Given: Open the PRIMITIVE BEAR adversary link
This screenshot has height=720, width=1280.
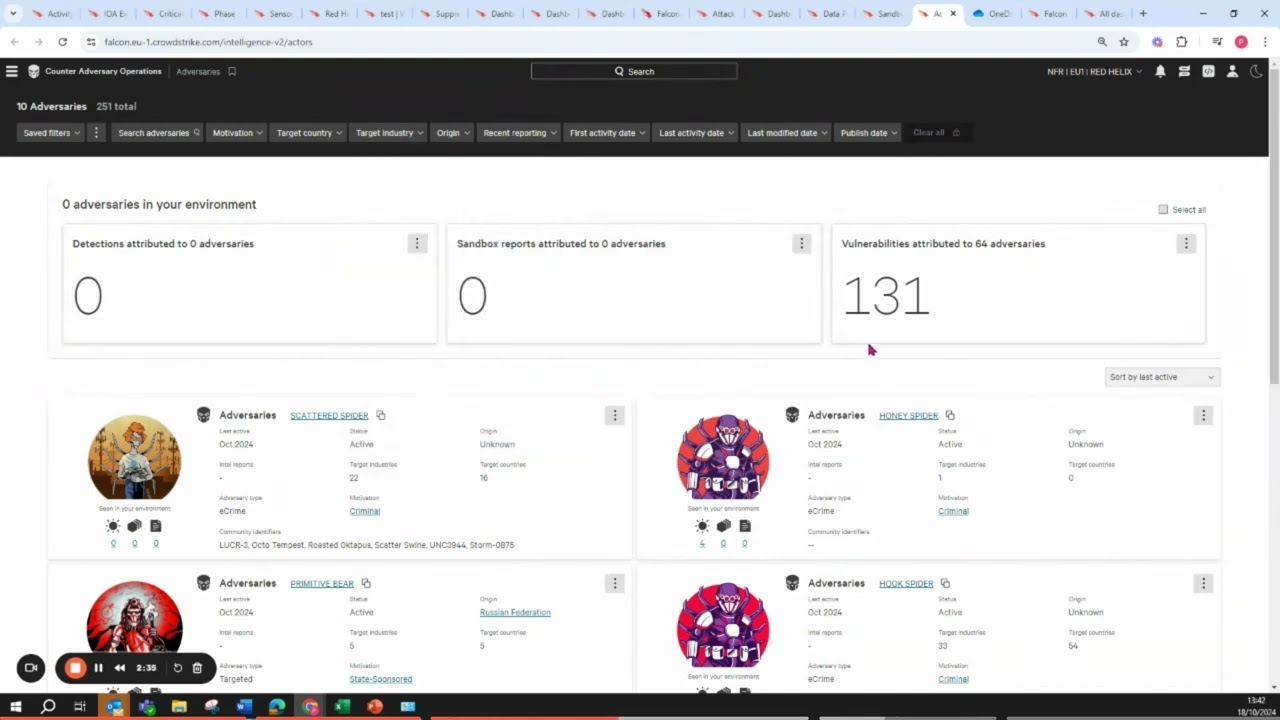Looking at the screenshot, I should [322, 583].
